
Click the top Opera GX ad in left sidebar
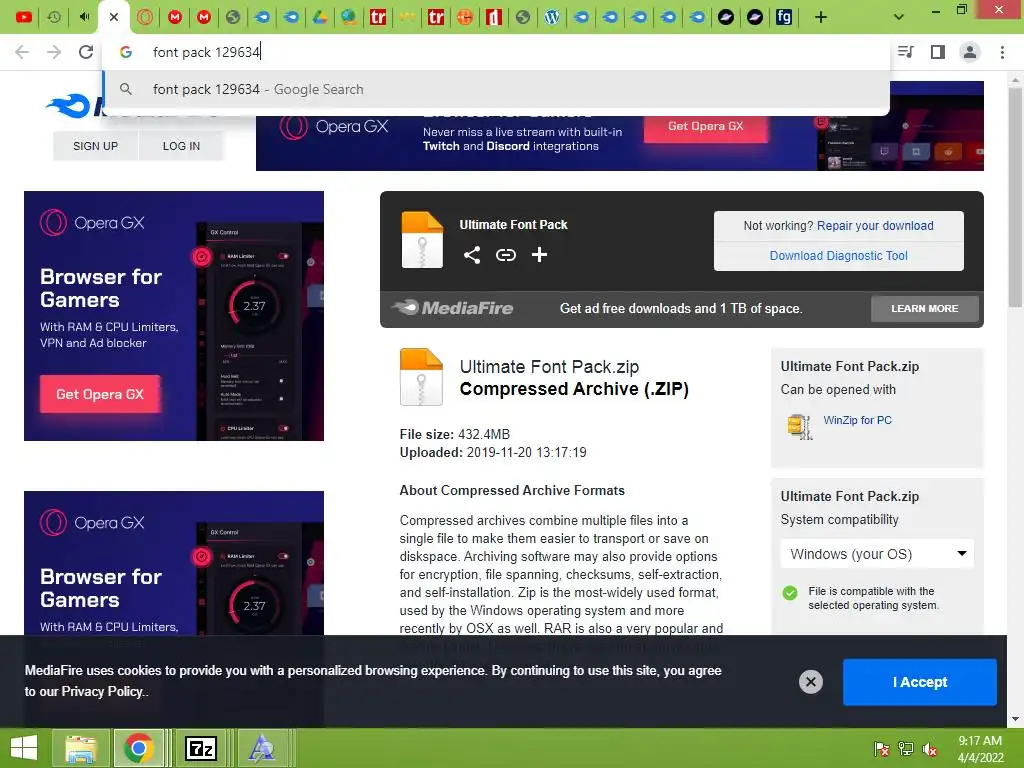[174, 316]
